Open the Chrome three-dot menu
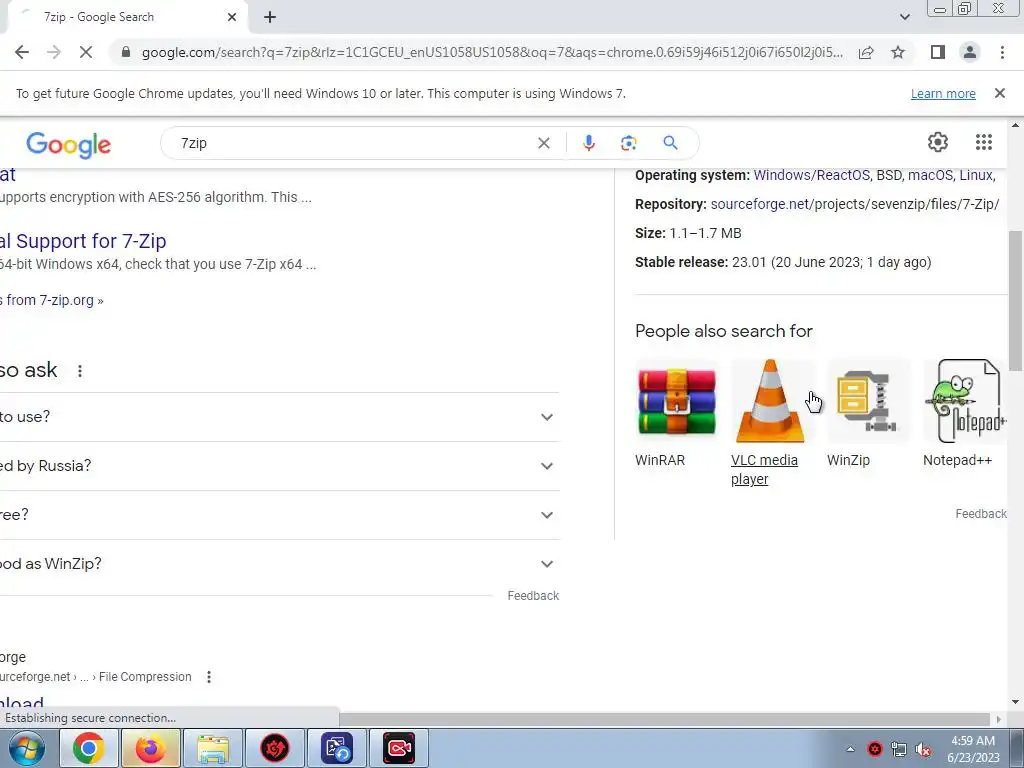The width and height of the screenshot is (1024, 768). point(1002,52)
